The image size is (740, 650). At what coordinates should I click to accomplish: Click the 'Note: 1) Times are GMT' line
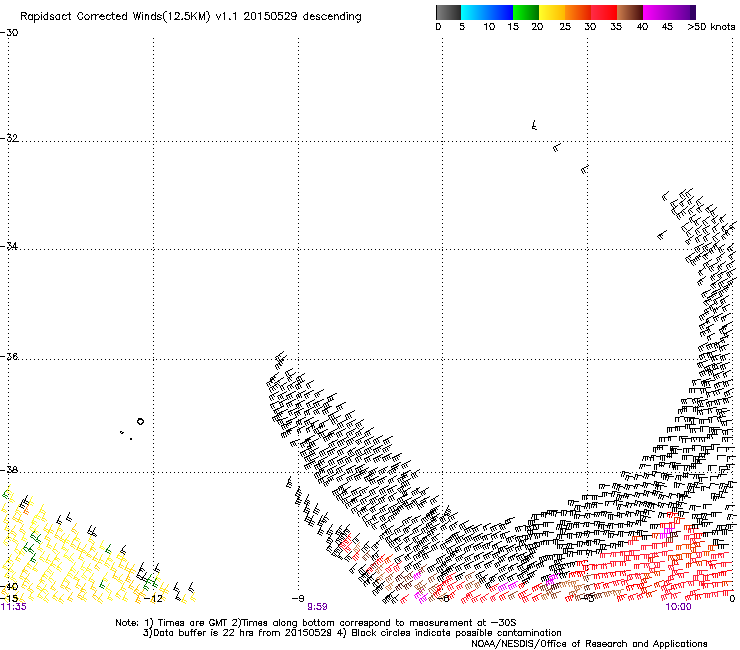[316, 623]
